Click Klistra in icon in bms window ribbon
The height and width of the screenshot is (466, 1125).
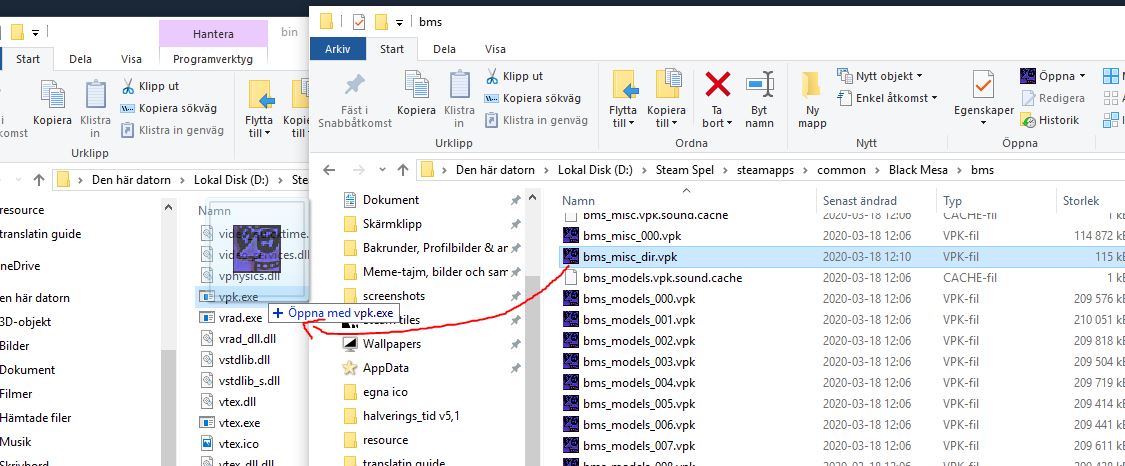459,86
